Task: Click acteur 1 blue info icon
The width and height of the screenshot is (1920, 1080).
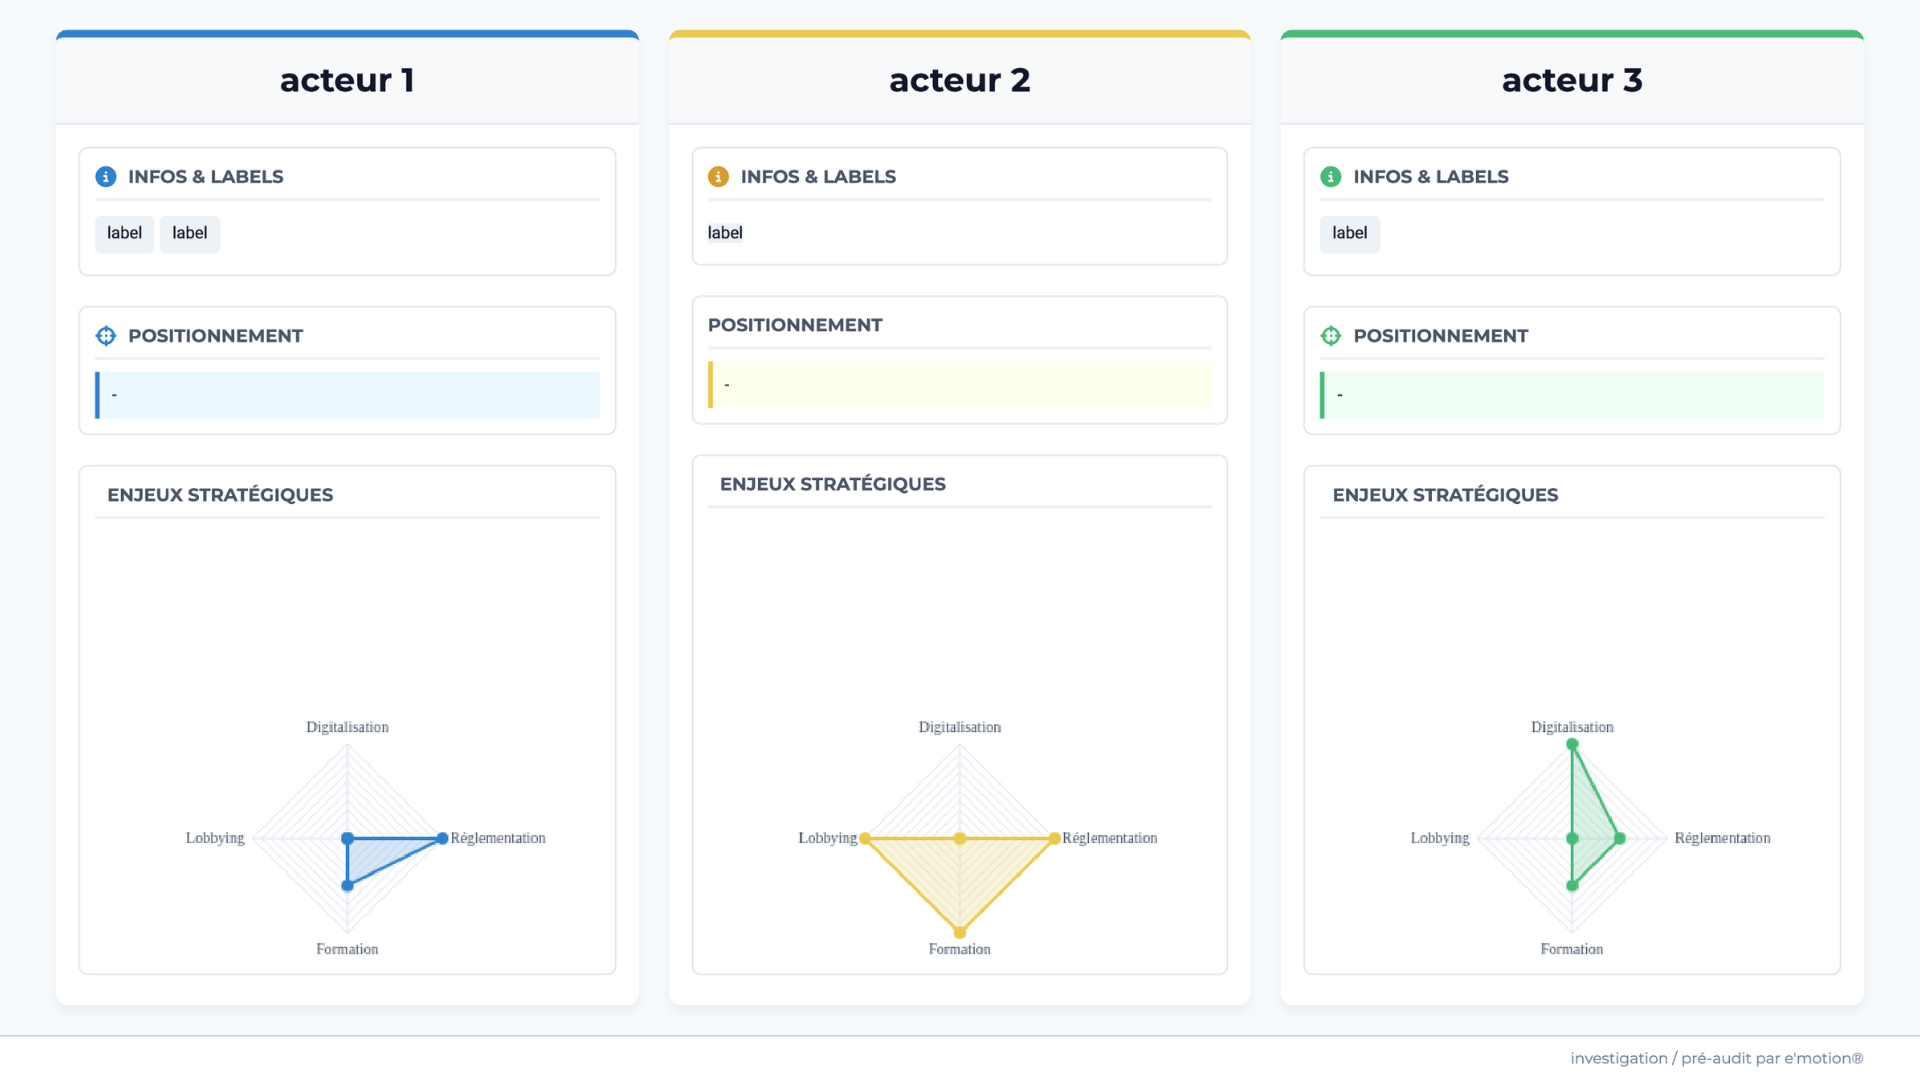Action: (106, 177)
